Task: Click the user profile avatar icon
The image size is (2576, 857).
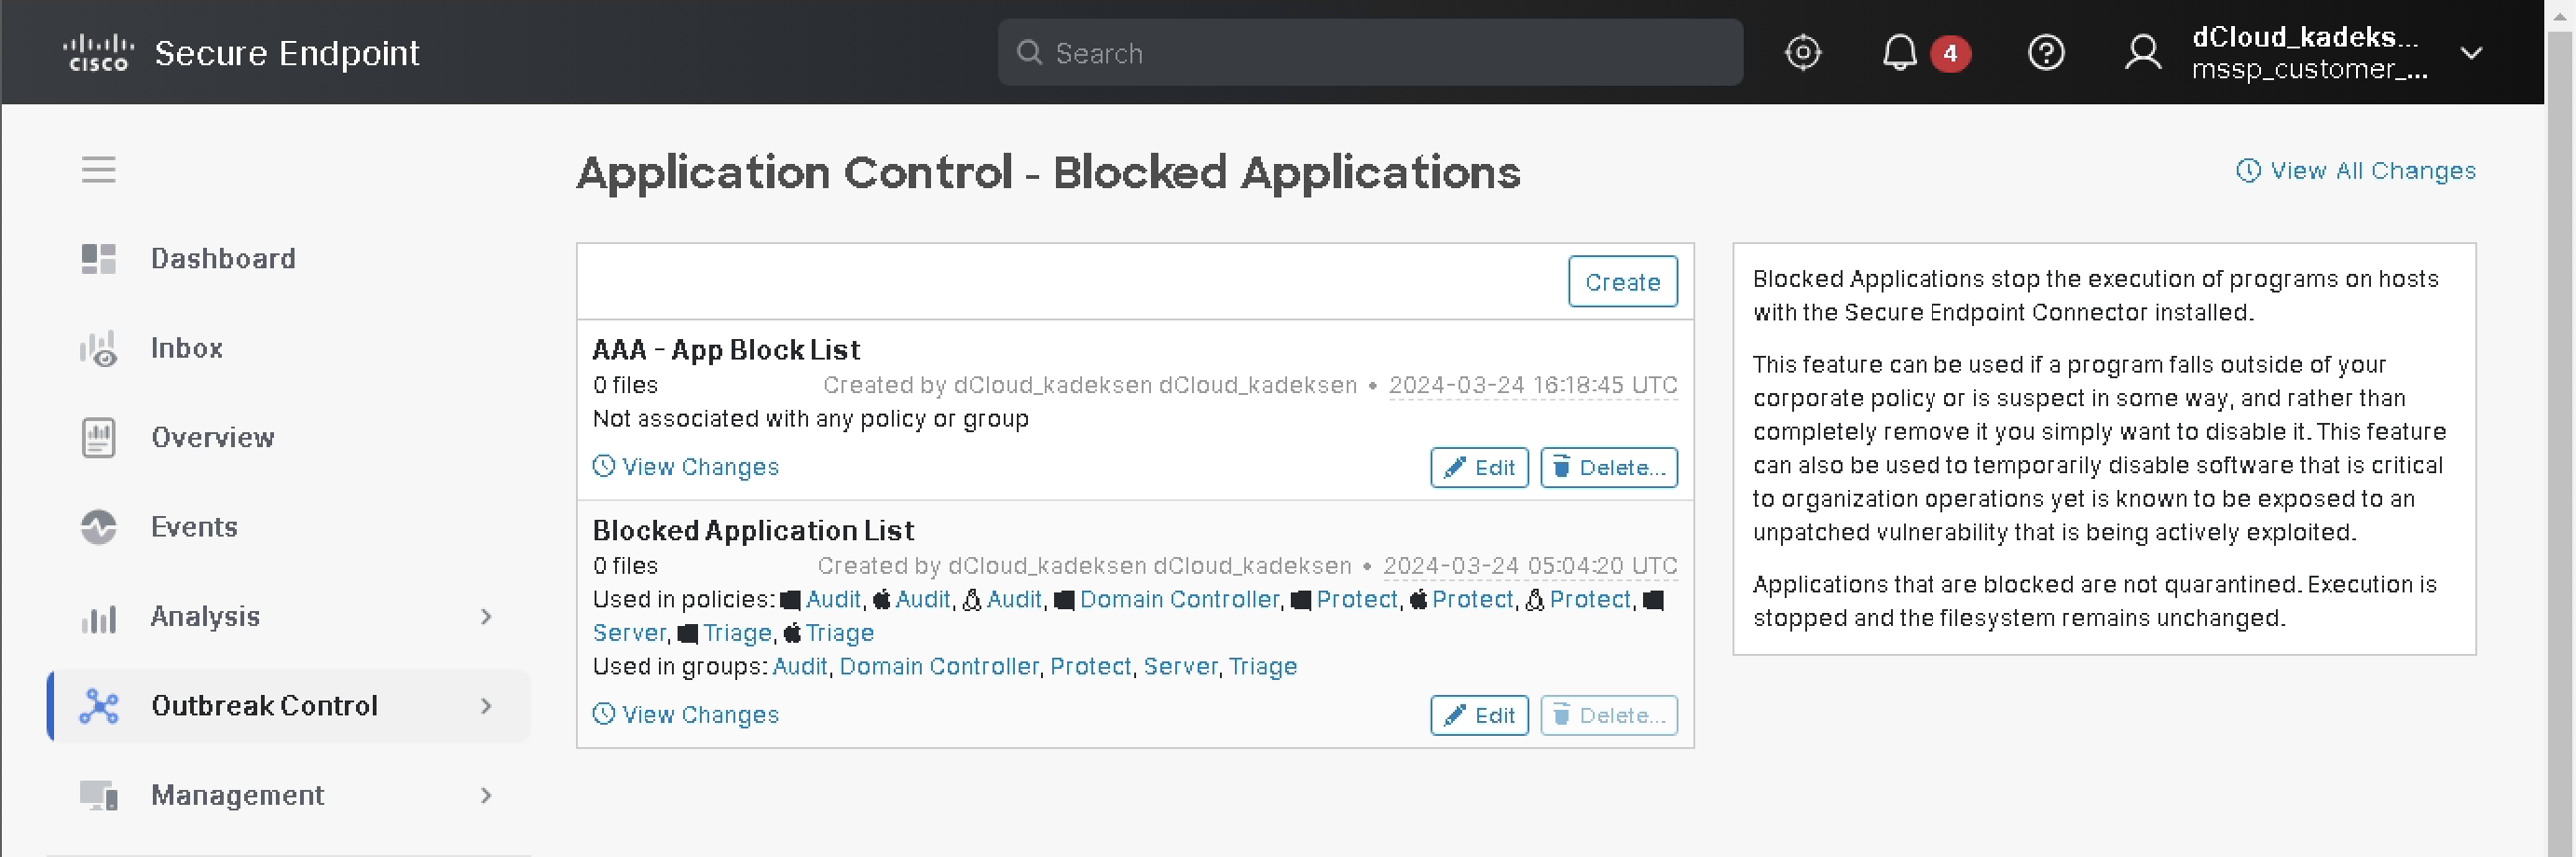Action: pos(2142,52)
